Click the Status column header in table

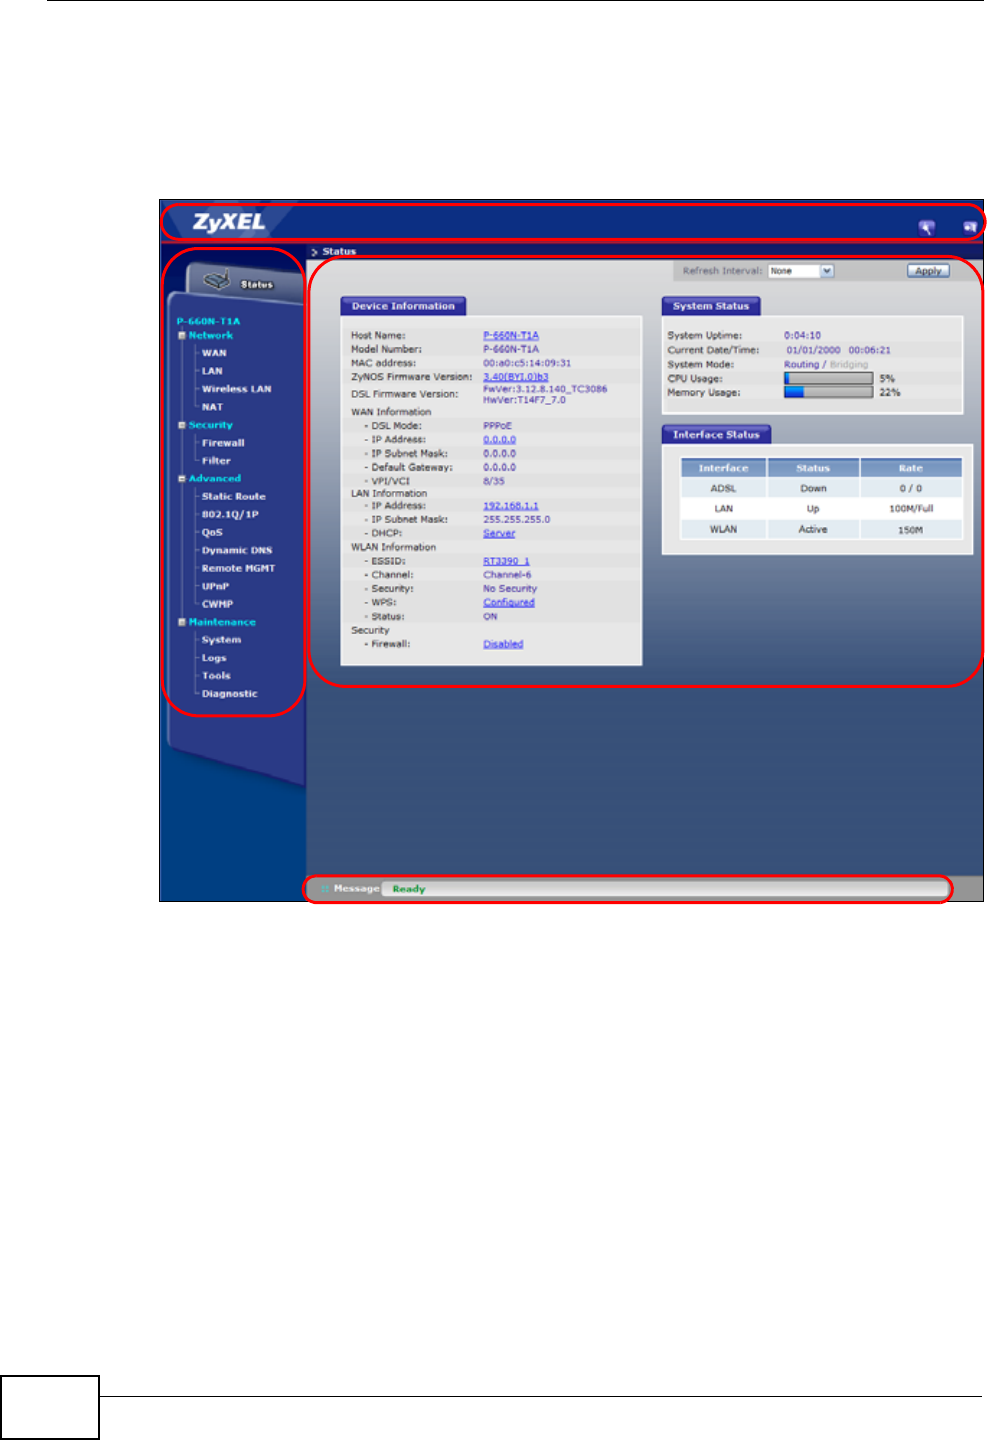[813, 468]
